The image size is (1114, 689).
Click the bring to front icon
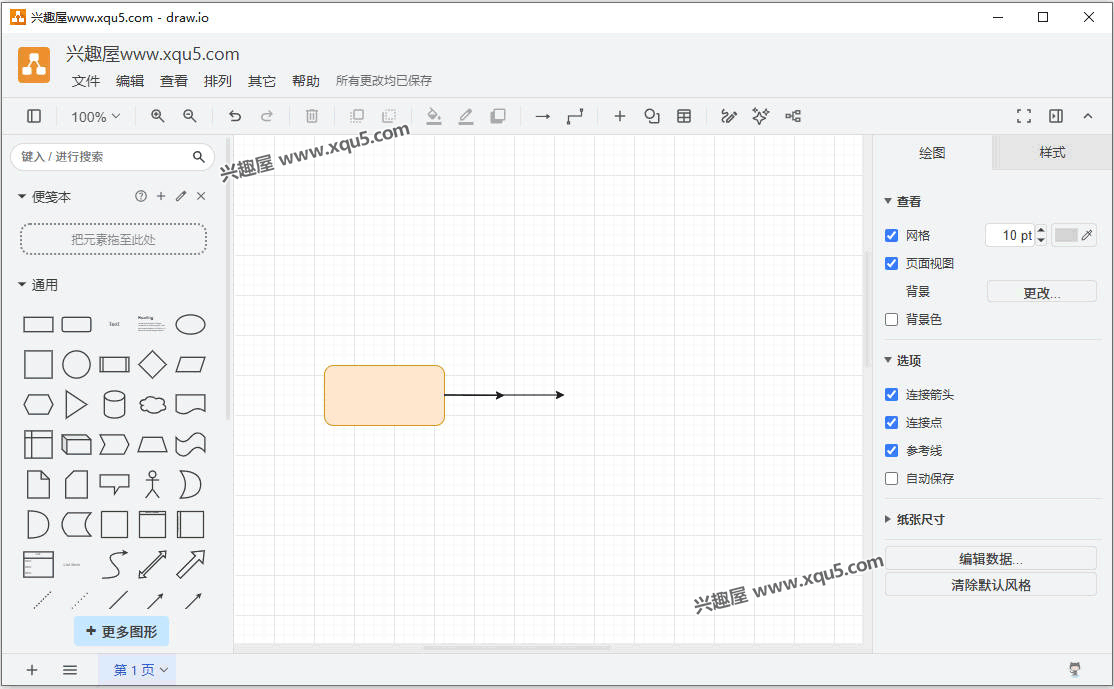pos(357,116)
